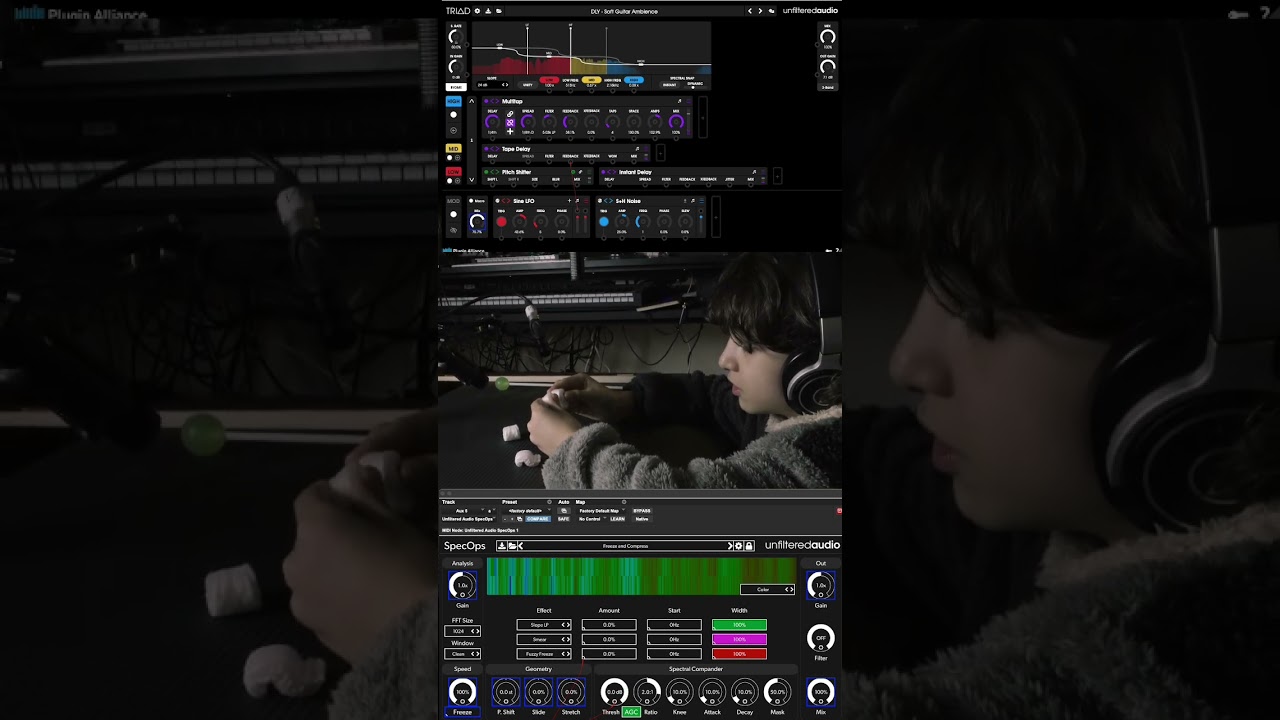
Task: Click the INSTANT spectral snap button
Action: click(x=670, y=84)
